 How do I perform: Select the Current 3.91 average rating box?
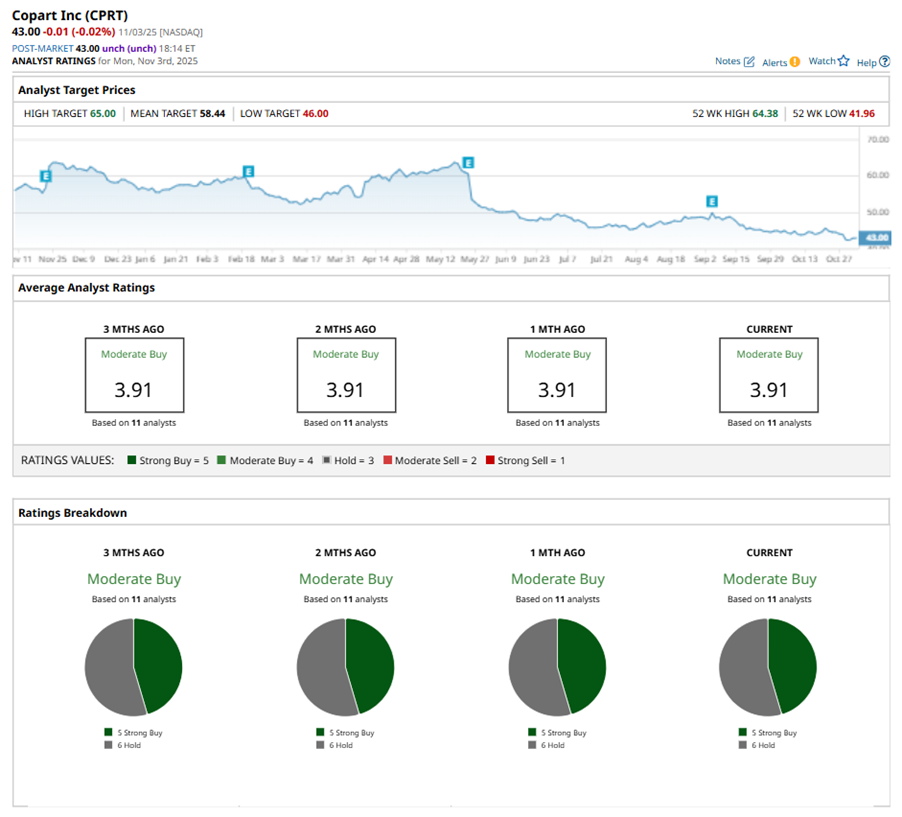pos(769,375)
